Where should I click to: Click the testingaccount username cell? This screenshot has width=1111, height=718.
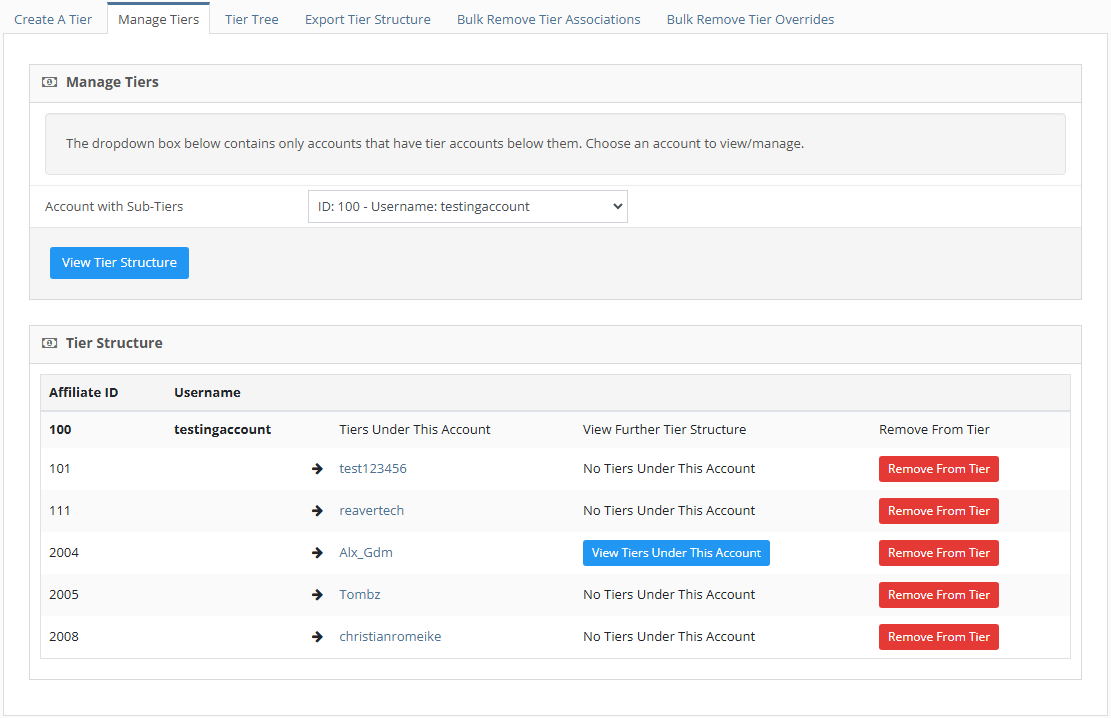coord(222,430)
